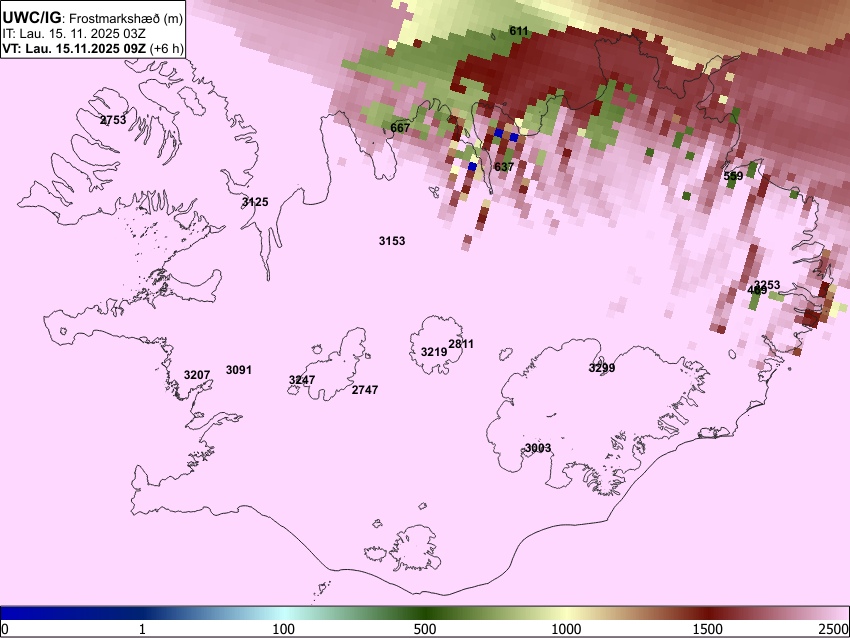Image resolution: width=850 pixels, height=638 pixels.
Task: Select the map value 559
Action: coord(733,176)
